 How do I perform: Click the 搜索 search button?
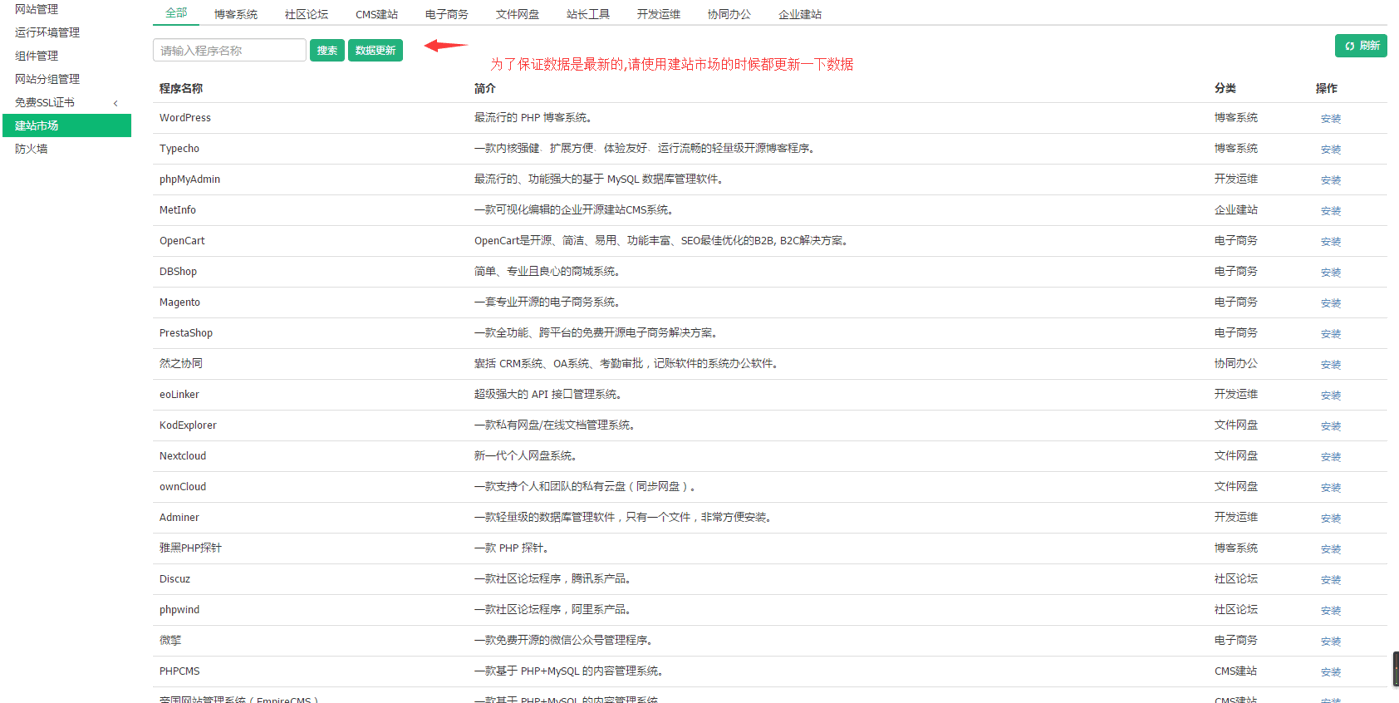(x=327, y=50)
